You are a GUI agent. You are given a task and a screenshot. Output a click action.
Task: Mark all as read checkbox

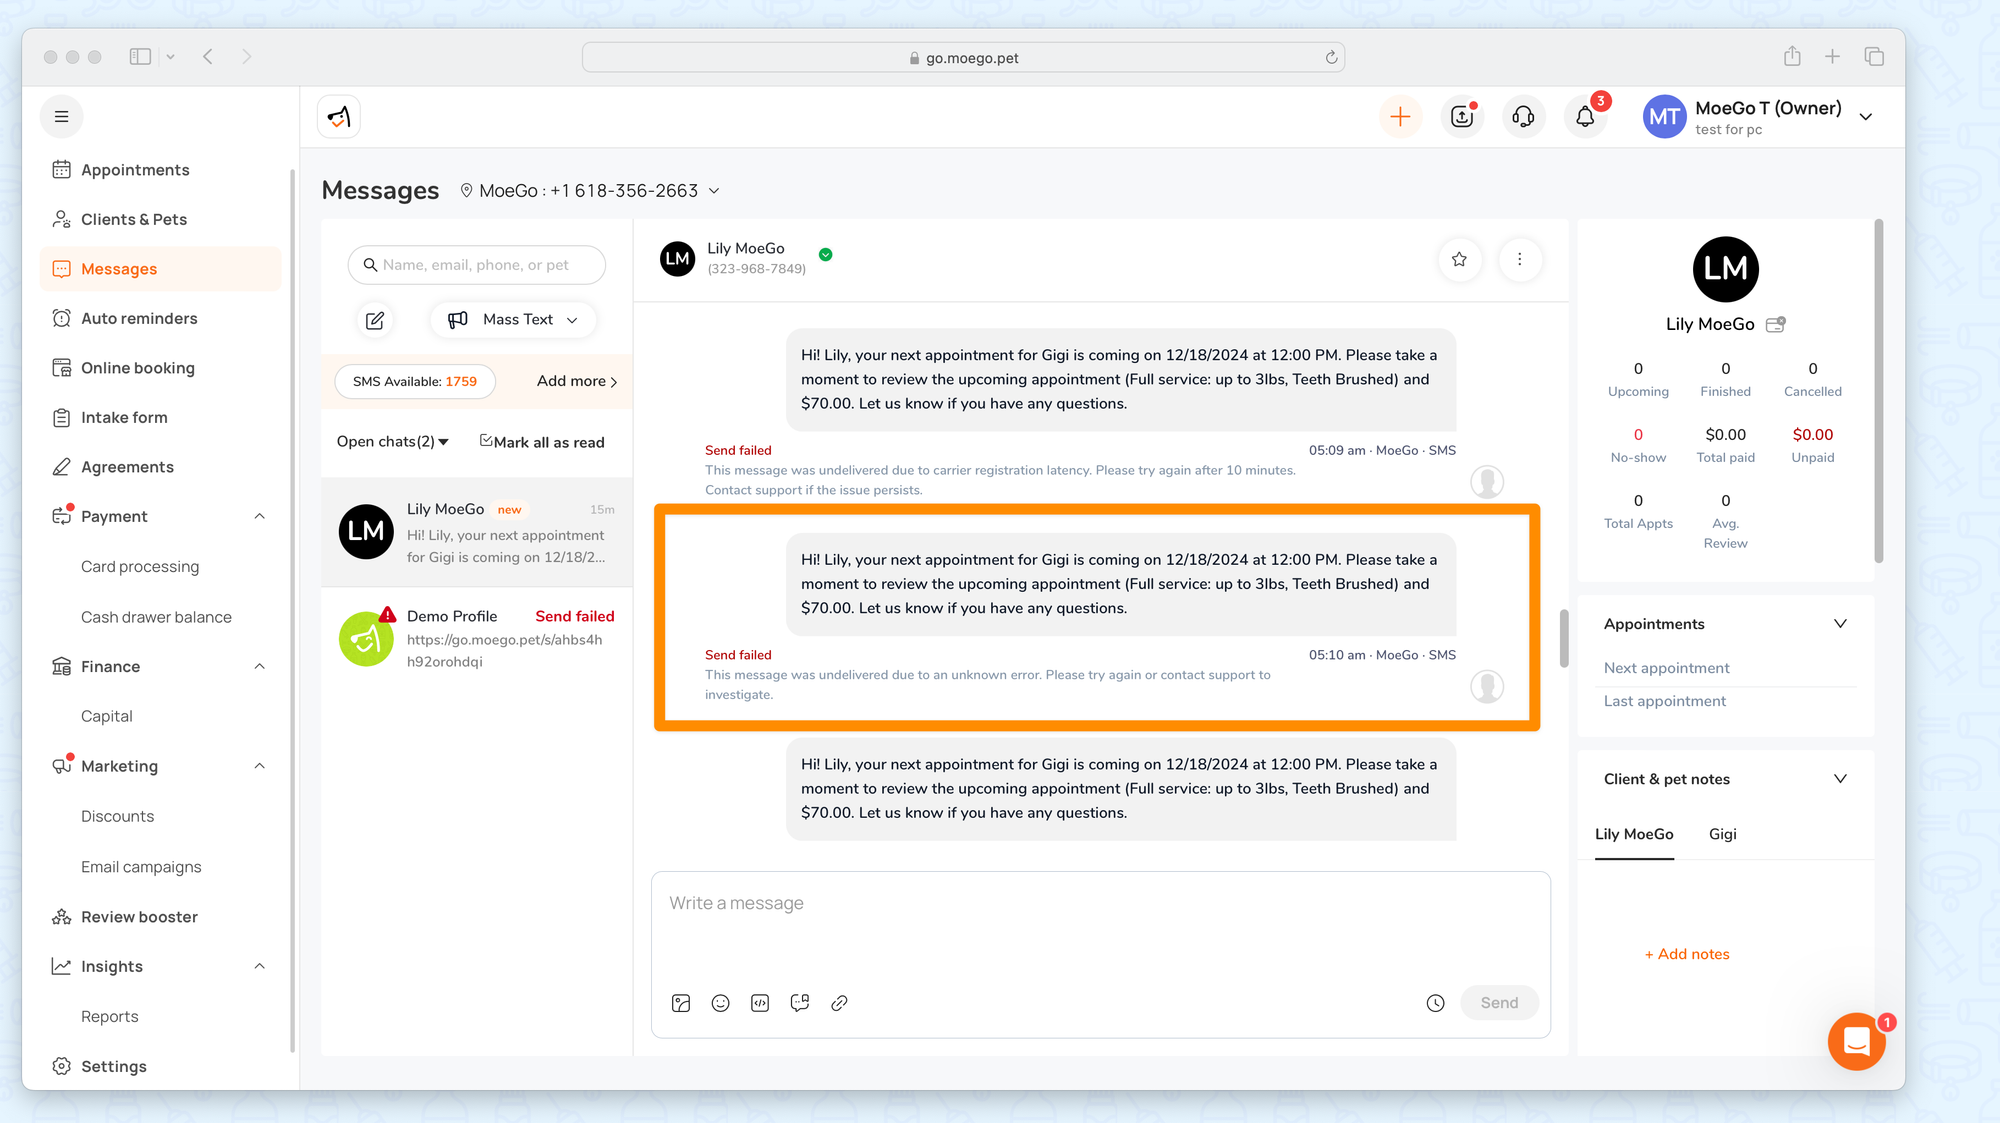486,441
